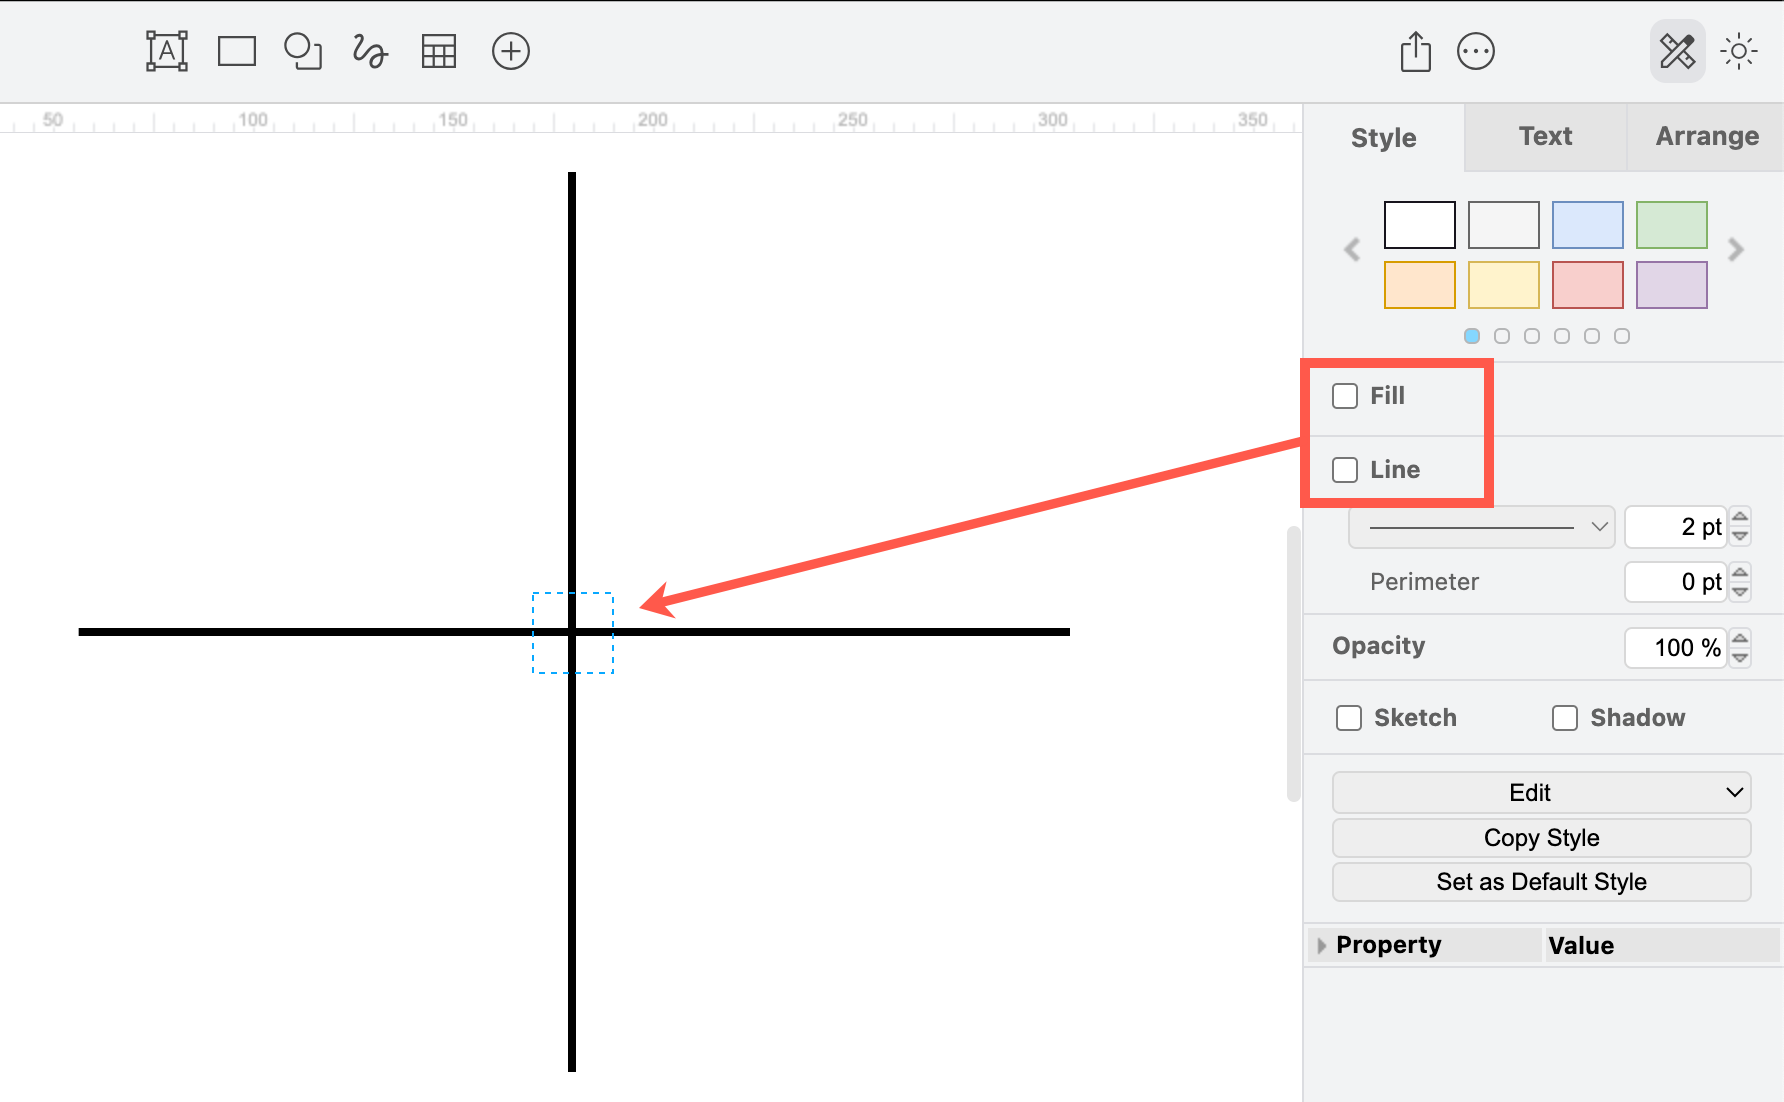The width and height of the screenshot is (1784, 1102).
Task: Select the Rectangle shape tool
Action: [x=236, y=50]
